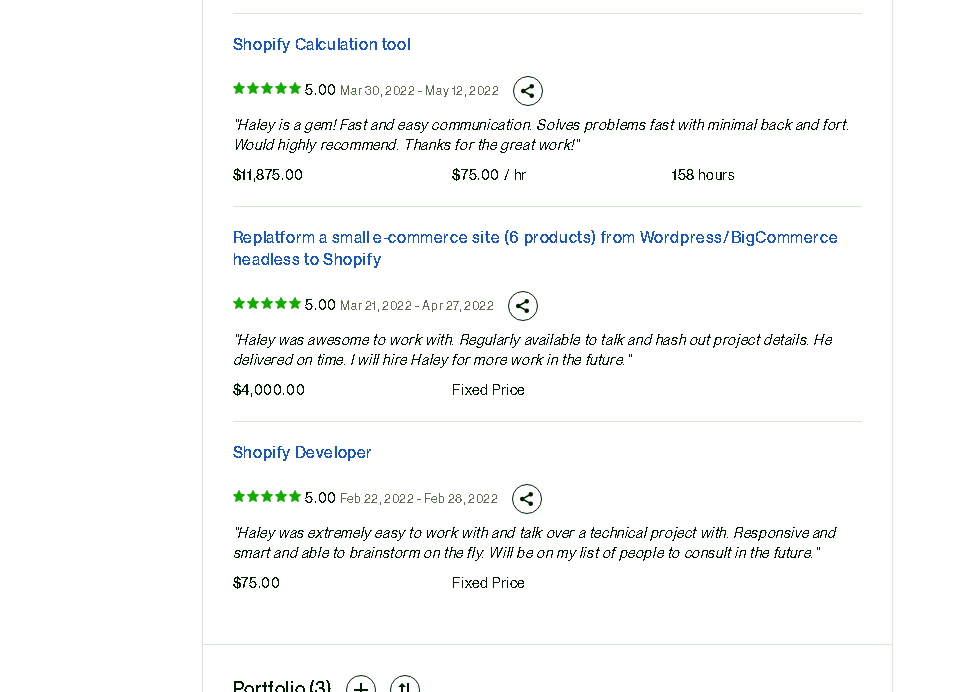974x692 pixels.
Task: Click the stars on Shopify Developer job
Action: [x=266, y=497]
